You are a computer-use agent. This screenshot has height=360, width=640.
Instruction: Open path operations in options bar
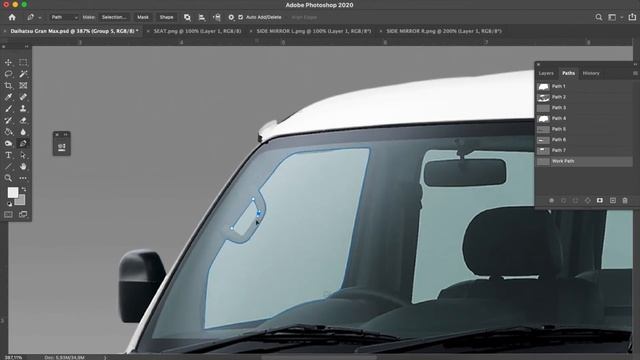[x=187, y=17]
